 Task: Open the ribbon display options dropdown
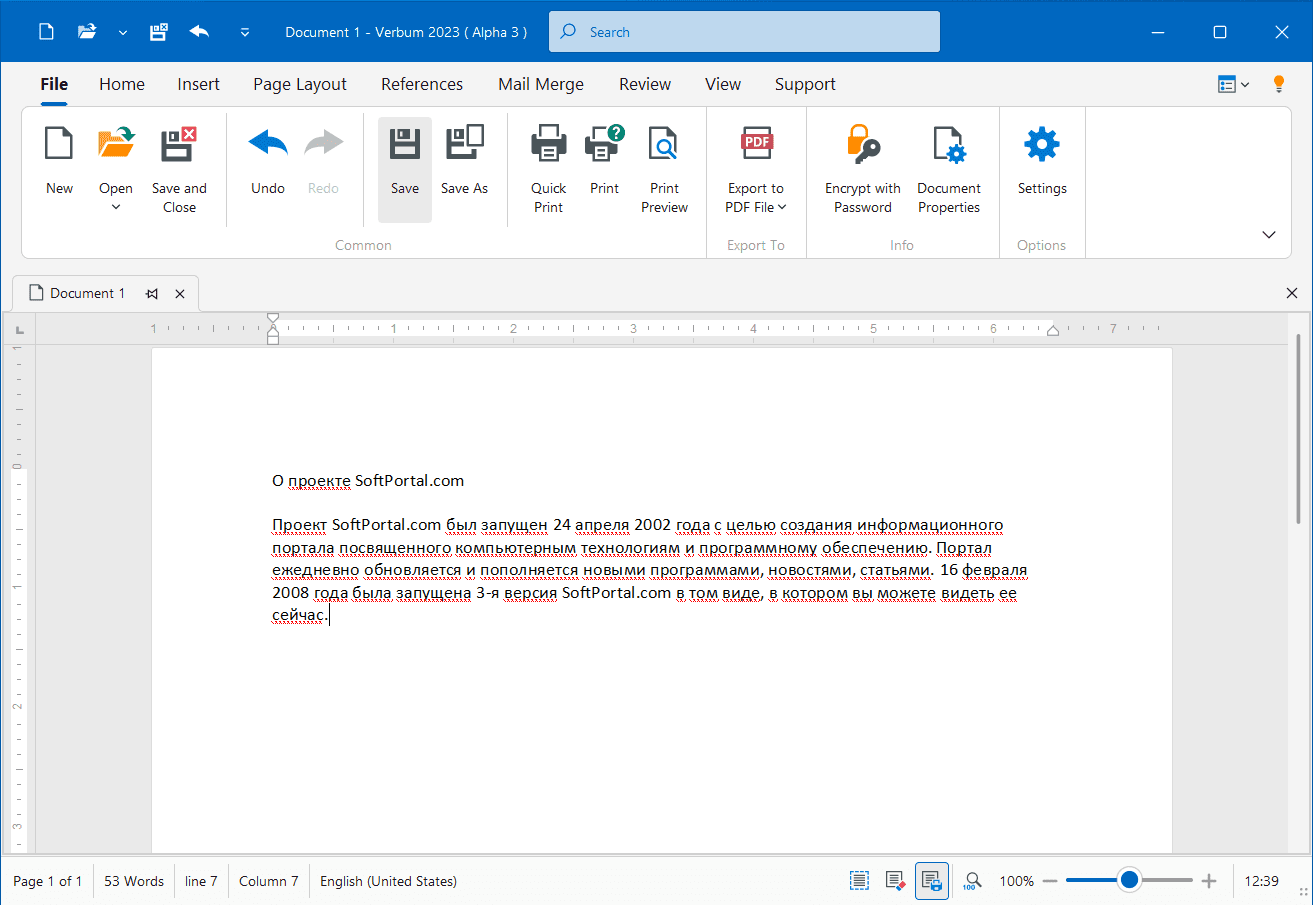[x=1234, y=85]
